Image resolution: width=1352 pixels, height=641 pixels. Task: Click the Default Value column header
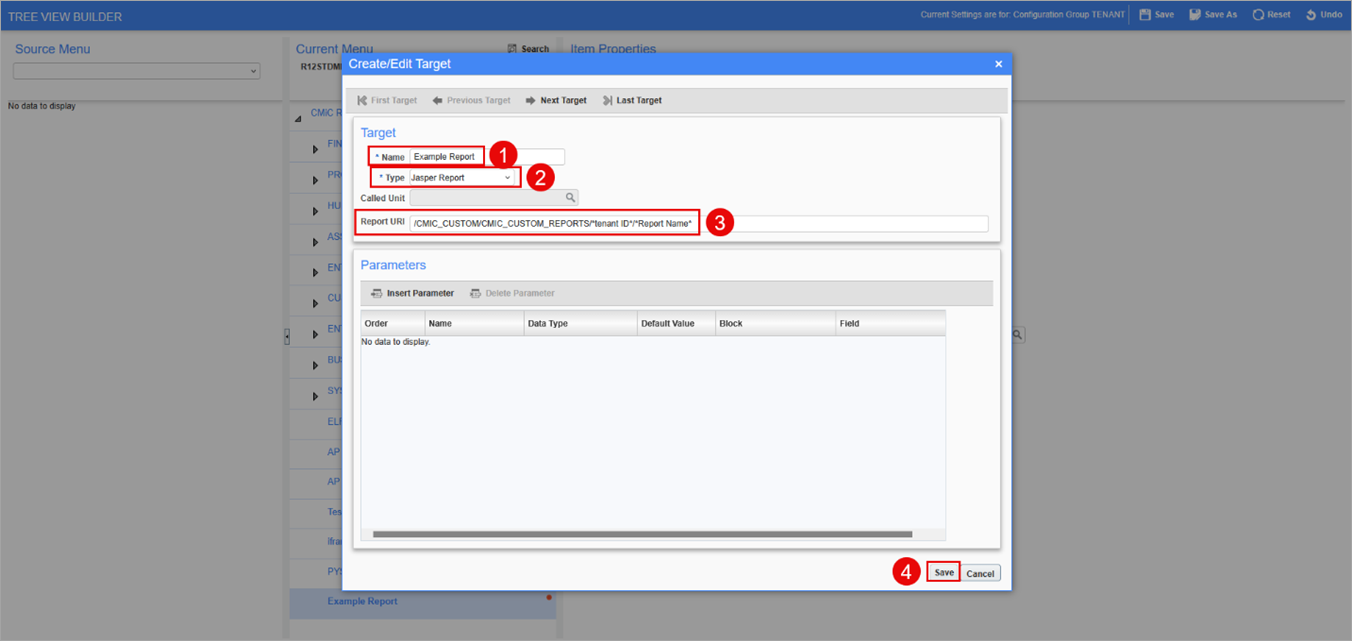(677, 324)
